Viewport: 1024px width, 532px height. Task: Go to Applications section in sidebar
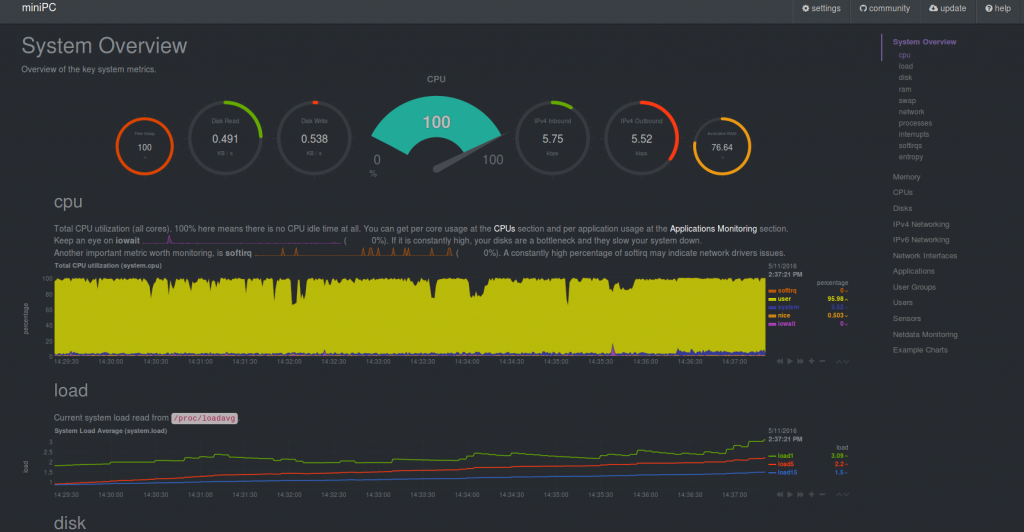coord(914,271)
